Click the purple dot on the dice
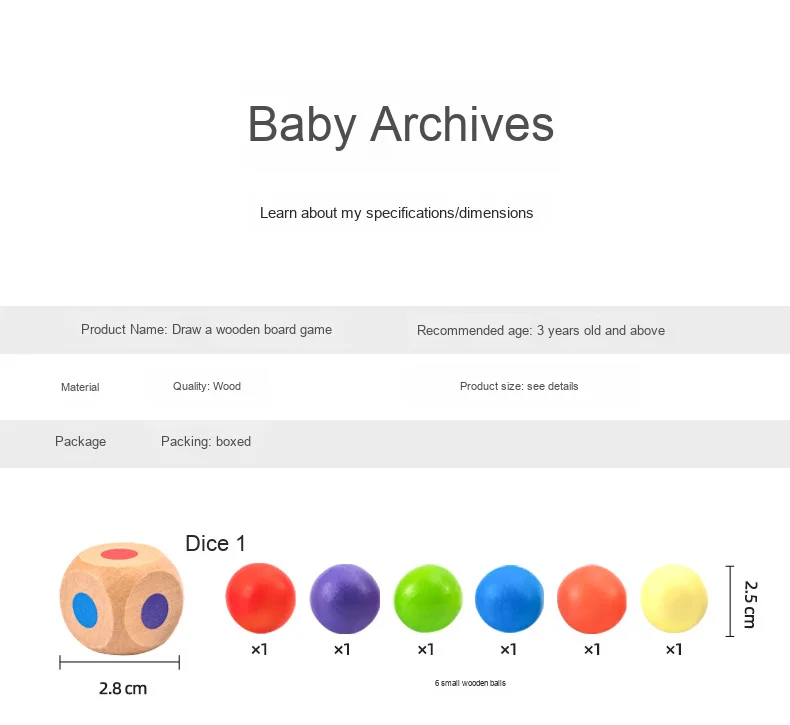Viewport: 790px width, 725px height. point(154,608)
